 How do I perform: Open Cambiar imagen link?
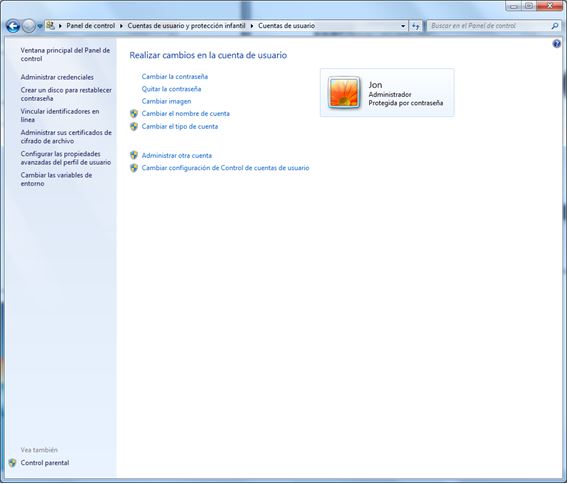(166, 101)
